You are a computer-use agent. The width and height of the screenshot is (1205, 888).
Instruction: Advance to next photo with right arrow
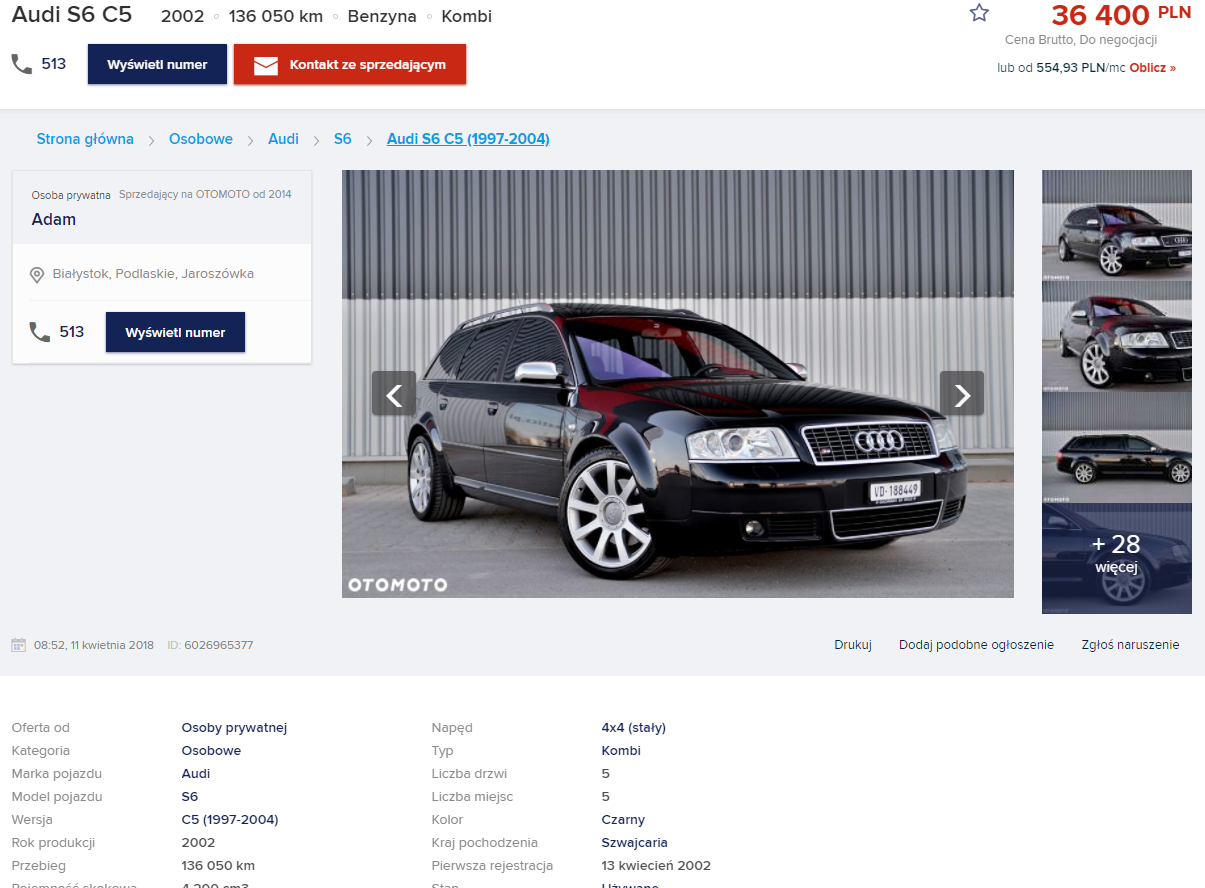[x=961, y=394]
